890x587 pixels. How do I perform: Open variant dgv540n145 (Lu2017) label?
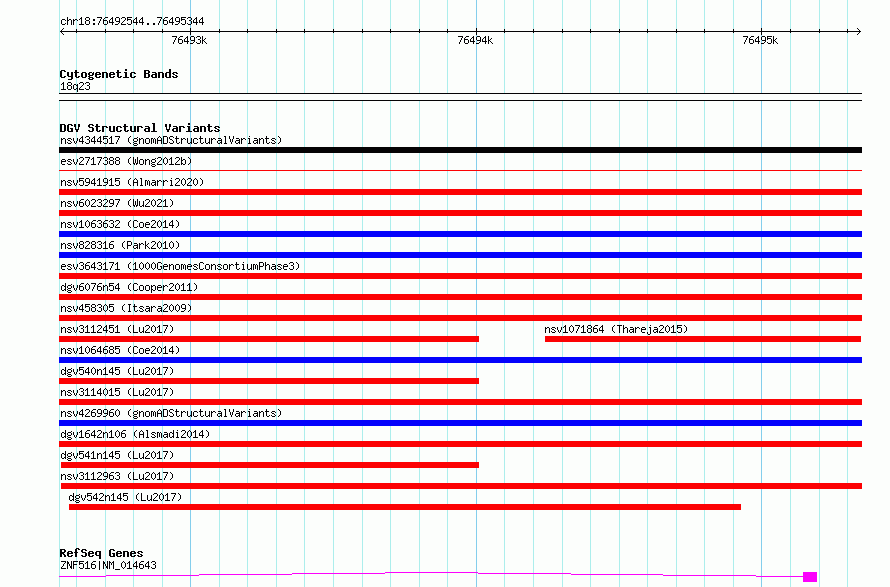pyautogui.click(x=117, y=371)
